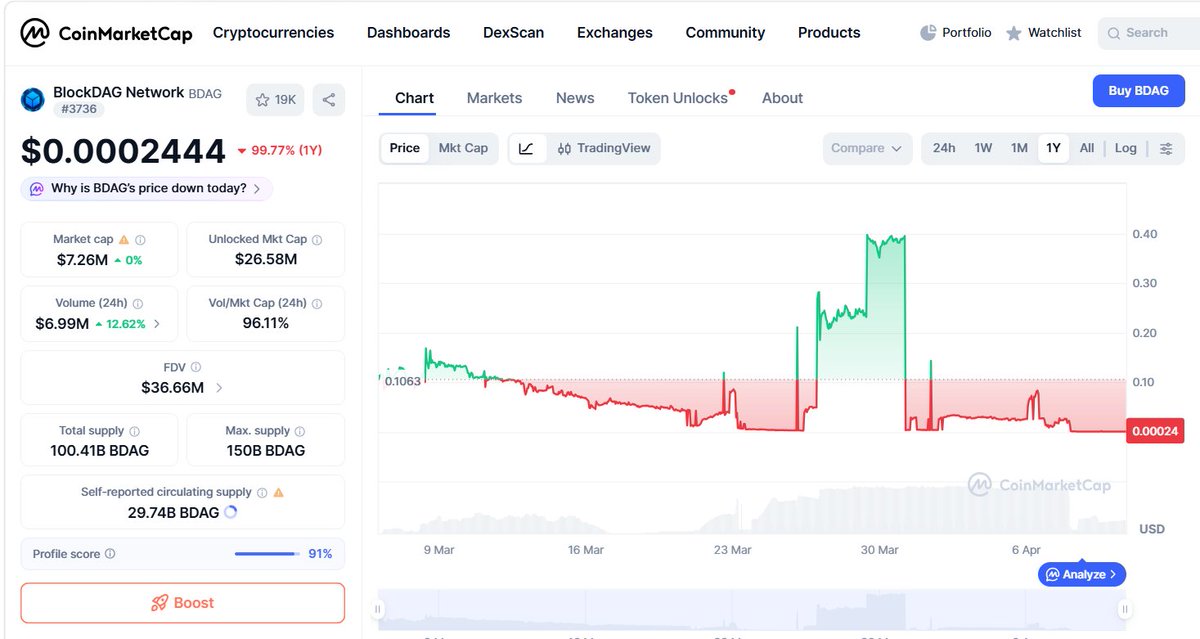Open the Compare dropdown
Image resolution: width=1200 pixels, height=639 pixels.
coord(867,148)
